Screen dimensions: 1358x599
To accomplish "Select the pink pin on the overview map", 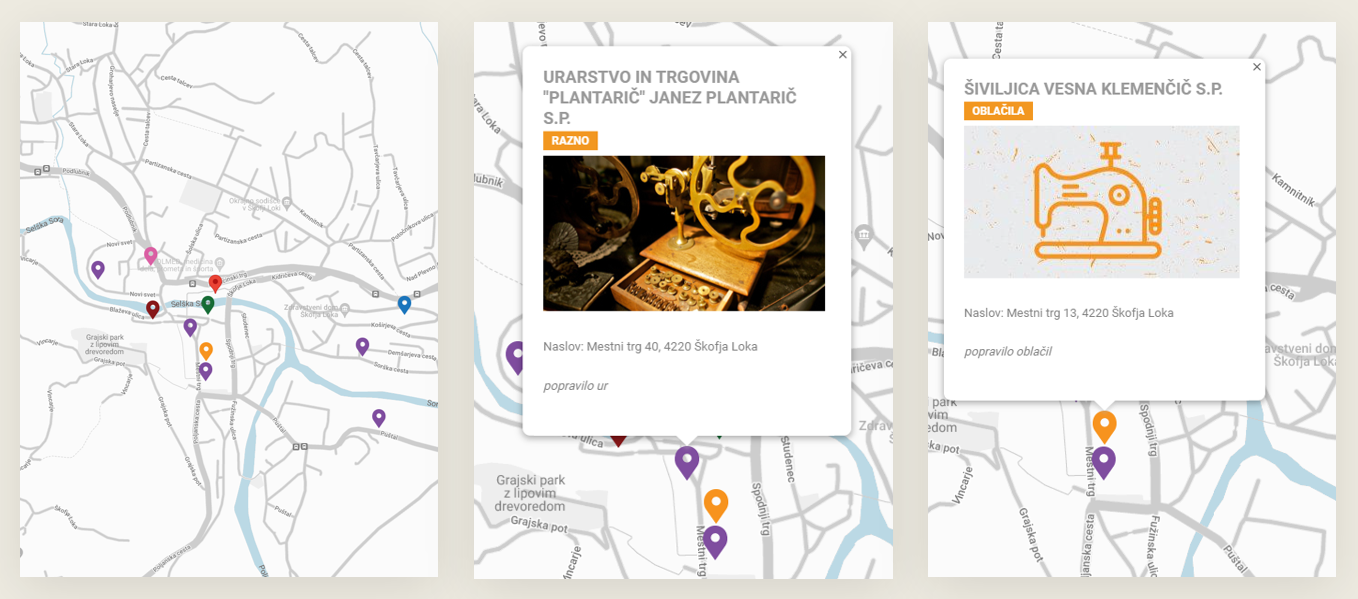I will 151,255.
